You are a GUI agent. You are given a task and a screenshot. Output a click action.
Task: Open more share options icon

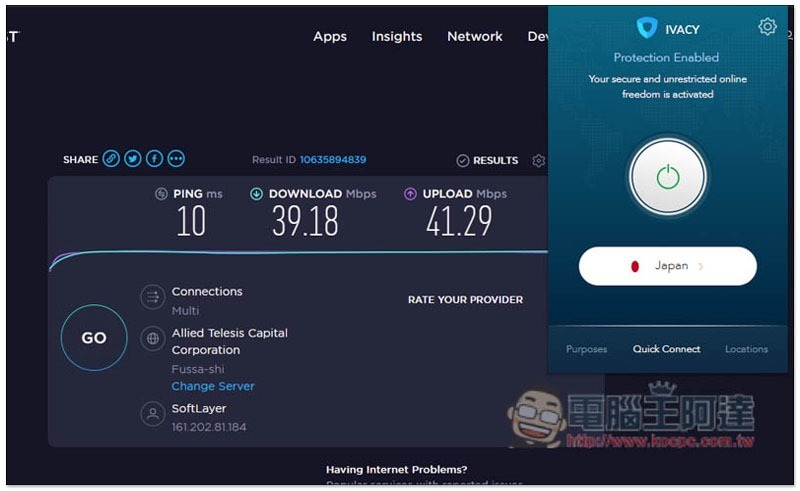point(177,159)
